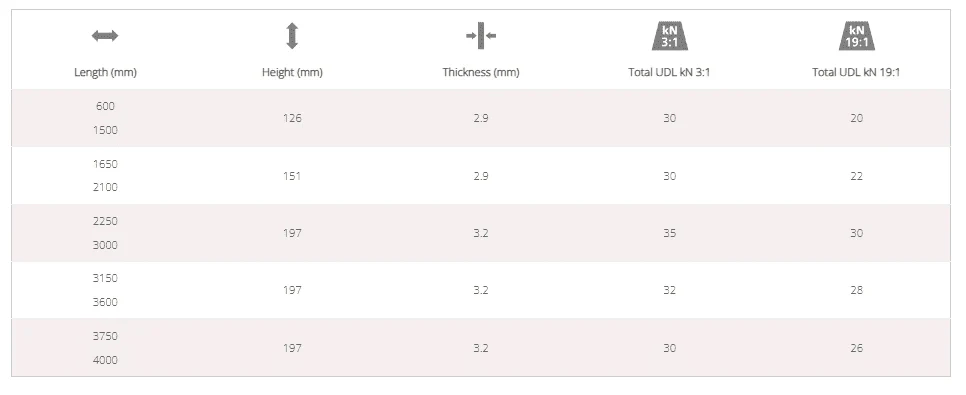Screen dimensions: 966x395
Task: Click the 22 UDL 19:1 value
Action: [856, 176]
